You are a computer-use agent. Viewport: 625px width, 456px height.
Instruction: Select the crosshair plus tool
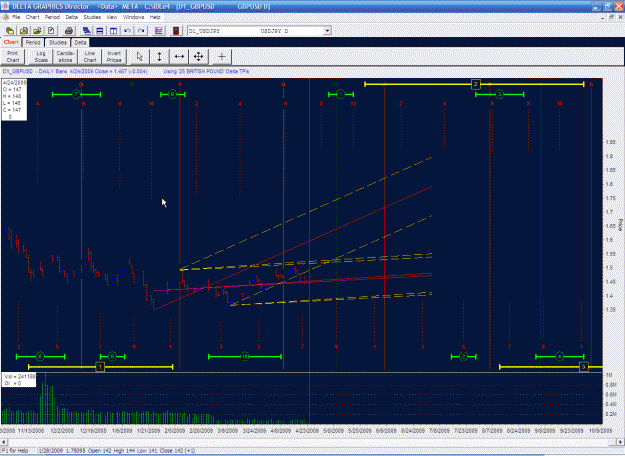coord(222,57)
